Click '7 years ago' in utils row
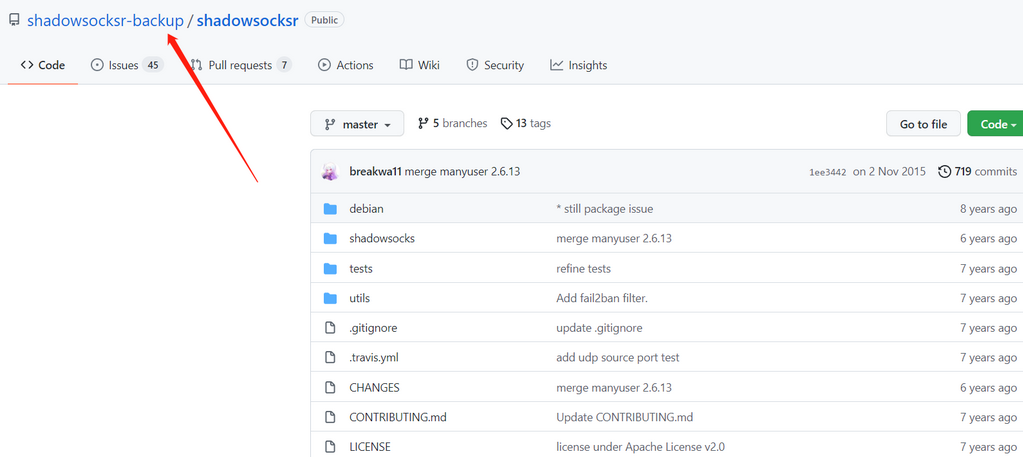The height and width of the screenshot is (457, 1023). coord(988,298)
